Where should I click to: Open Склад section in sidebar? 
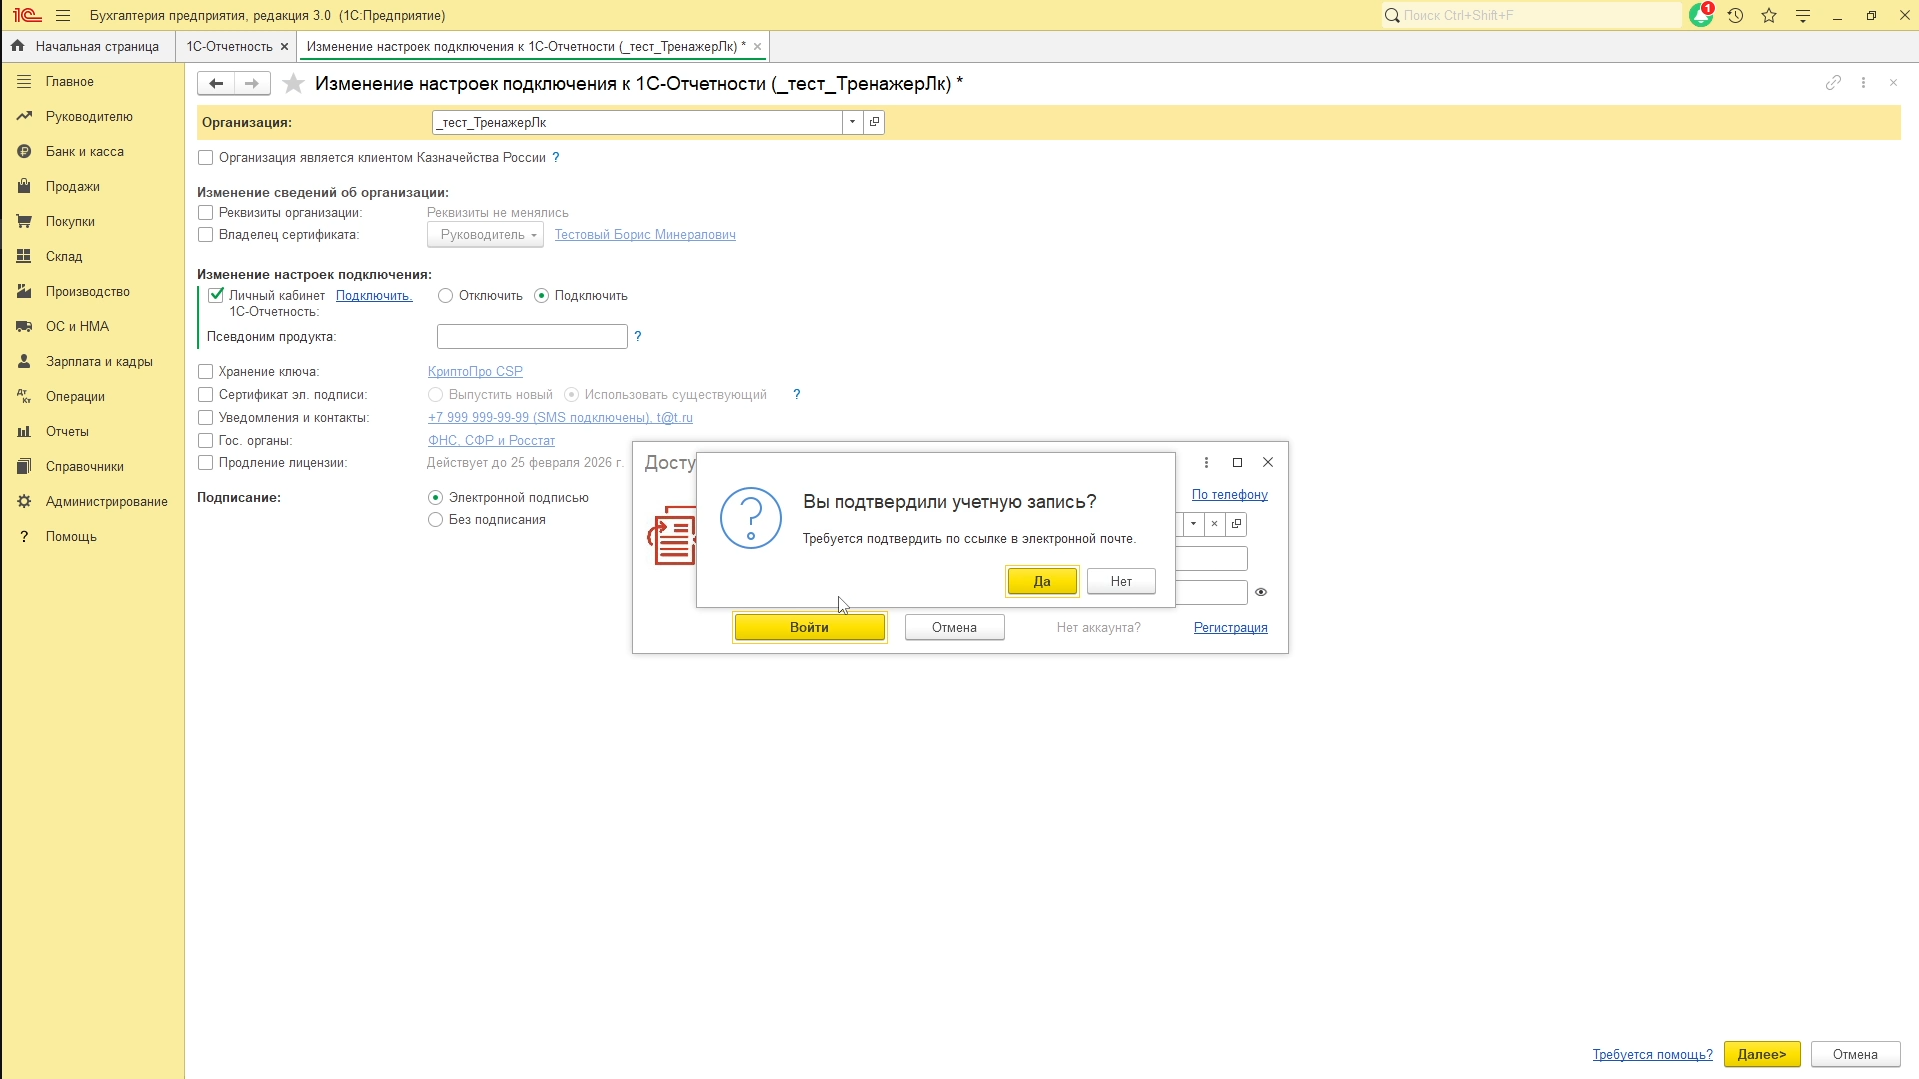pos(93,256)
